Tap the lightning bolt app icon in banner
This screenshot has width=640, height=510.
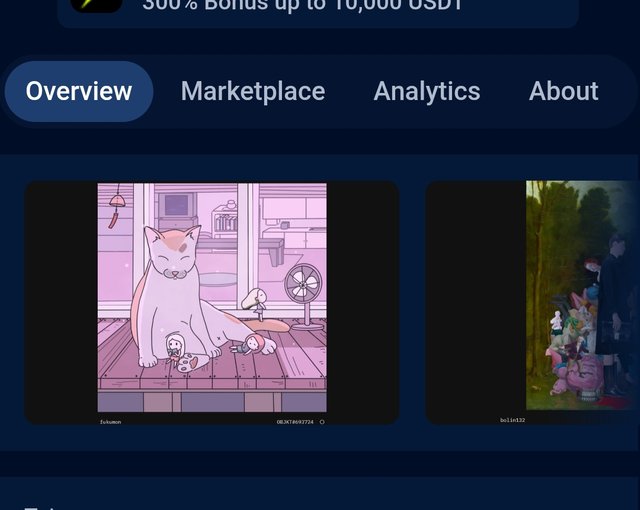(97, 5)
